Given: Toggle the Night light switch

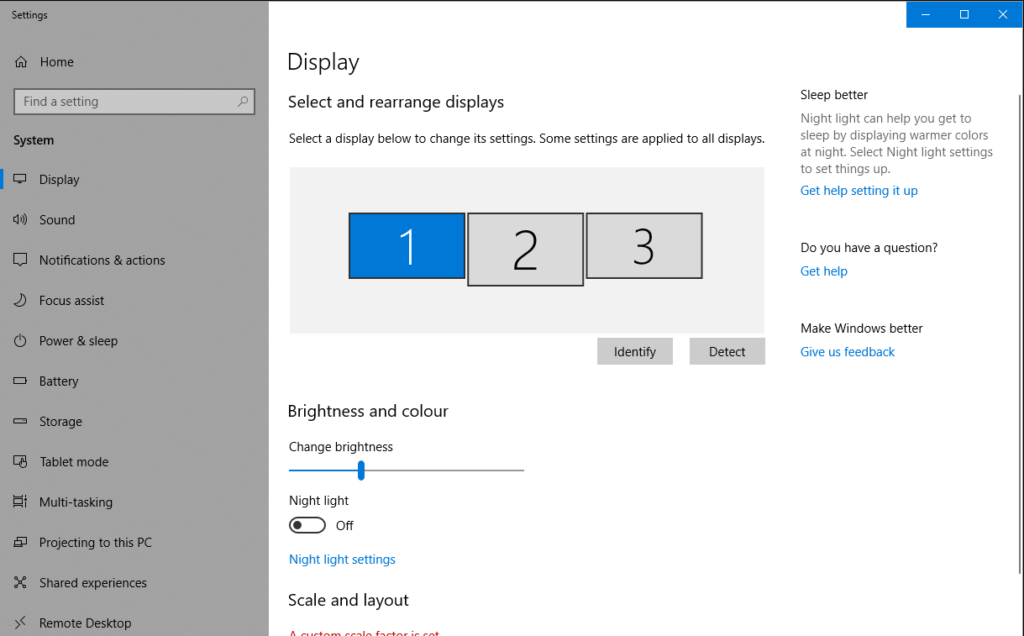Looking at the screenshot, I should (307, 525).
